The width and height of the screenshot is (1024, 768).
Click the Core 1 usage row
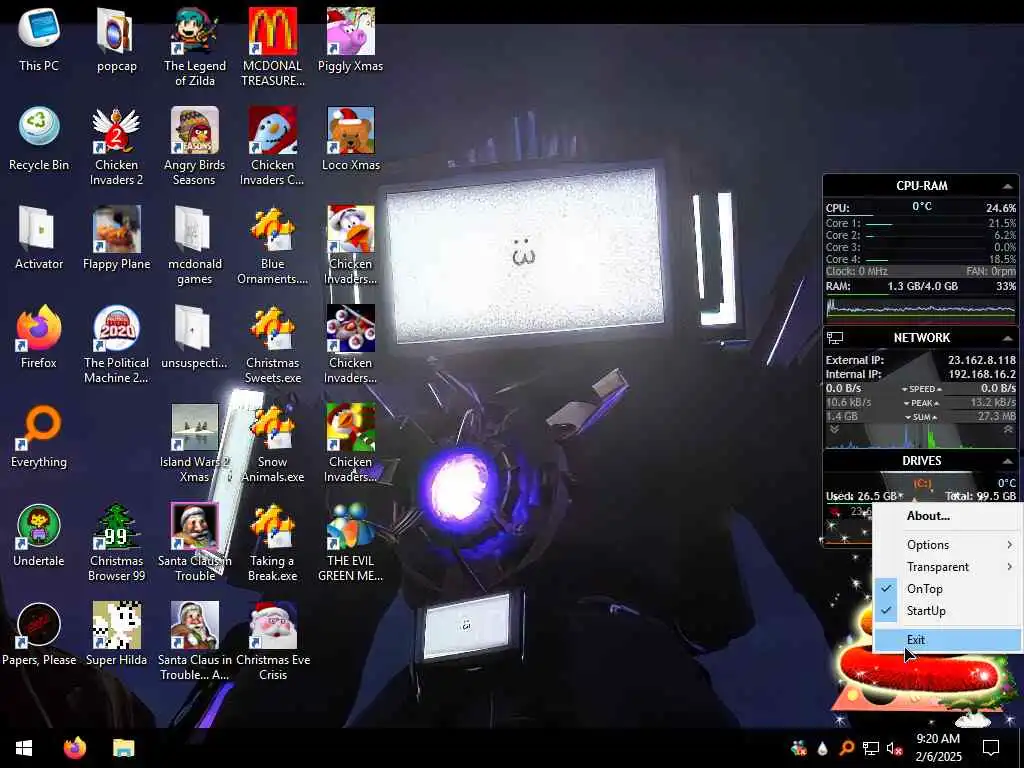tap(921, 223)
